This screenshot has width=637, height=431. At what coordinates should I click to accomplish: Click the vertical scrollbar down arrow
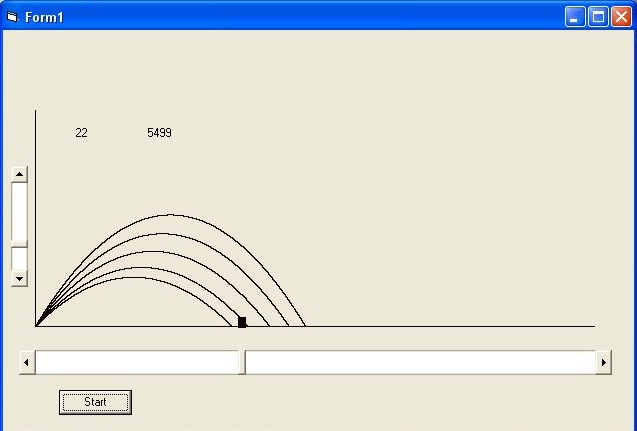(19, 279)
